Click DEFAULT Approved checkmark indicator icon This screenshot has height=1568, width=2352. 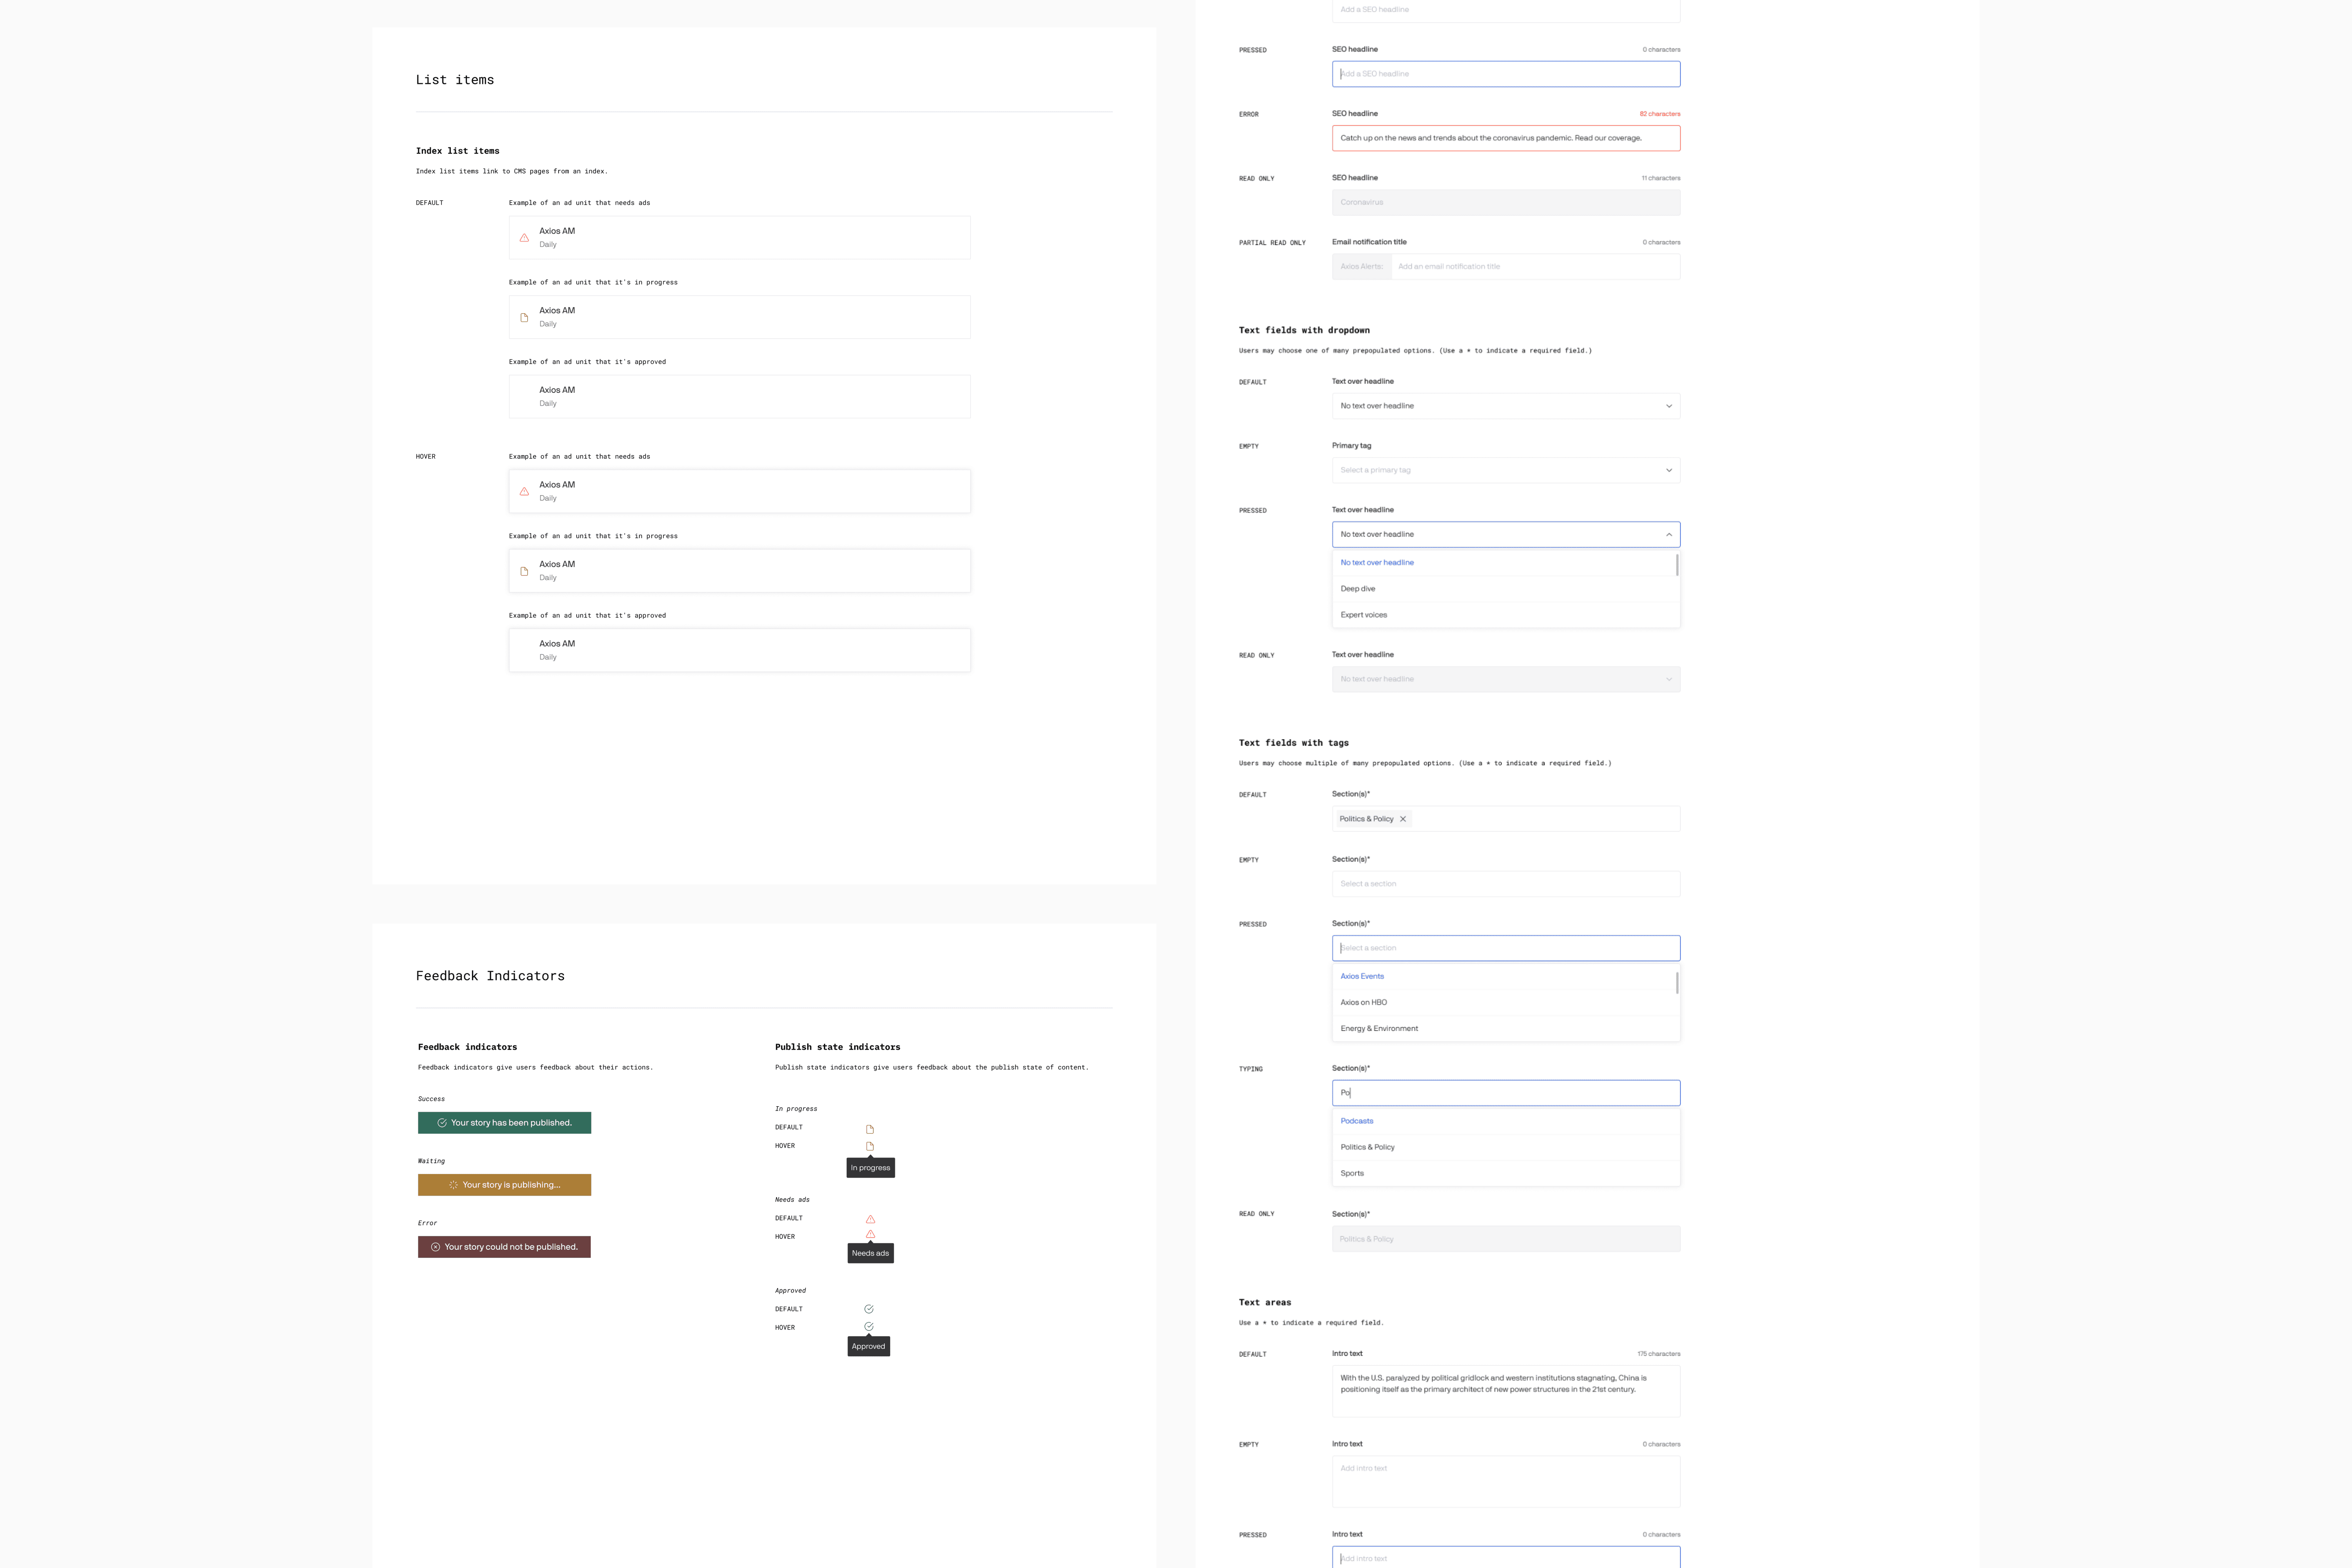pyautogui.click(x=869, y=1309)
